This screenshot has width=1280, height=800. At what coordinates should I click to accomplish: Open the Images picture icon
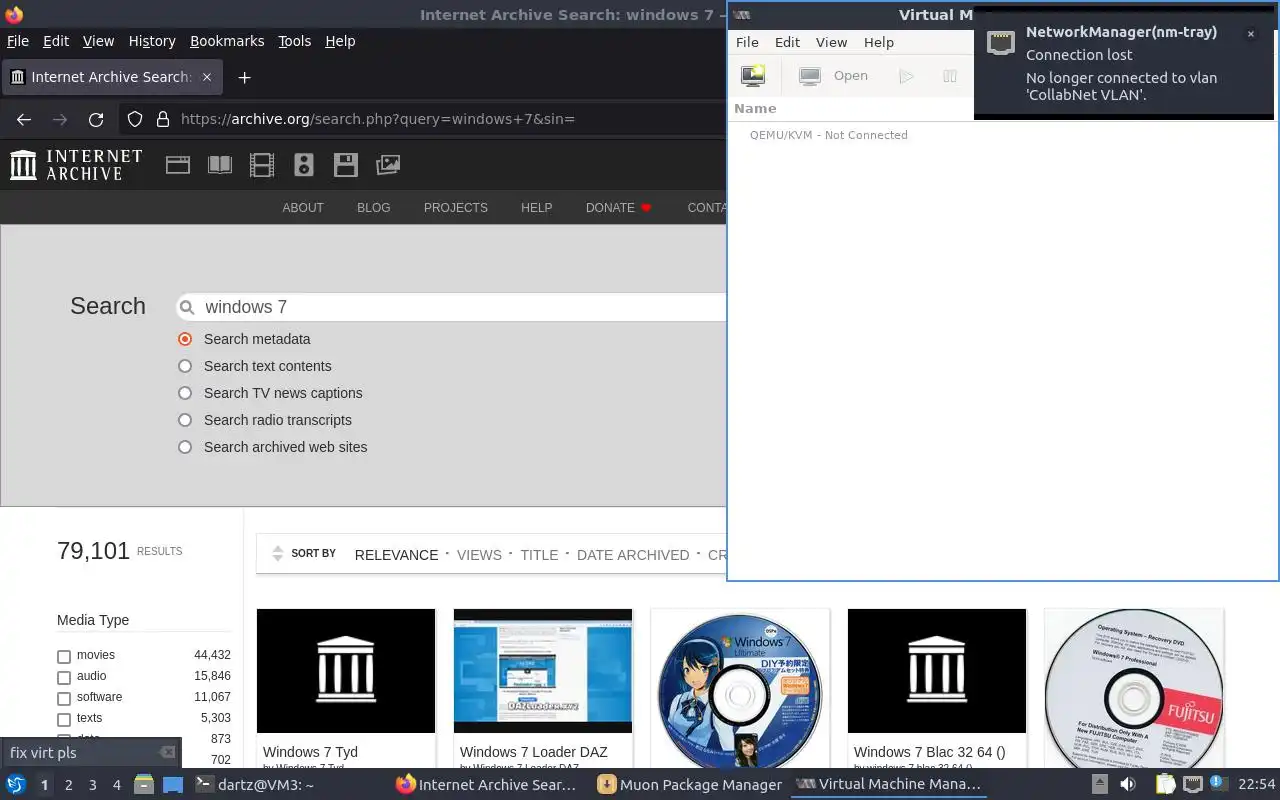tap(388, 165)
